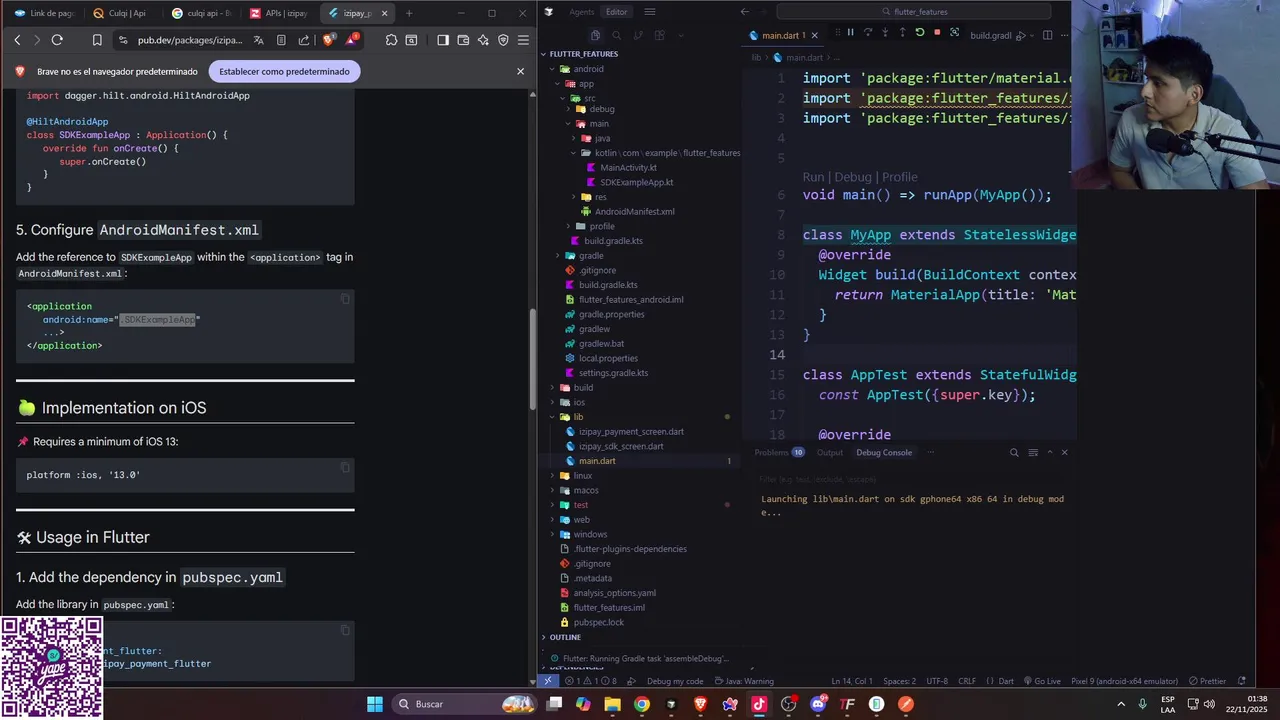Screen dimensions: 1280x720
Task: Click Debug CodeLens above main()
Action: tap(853, 177)
